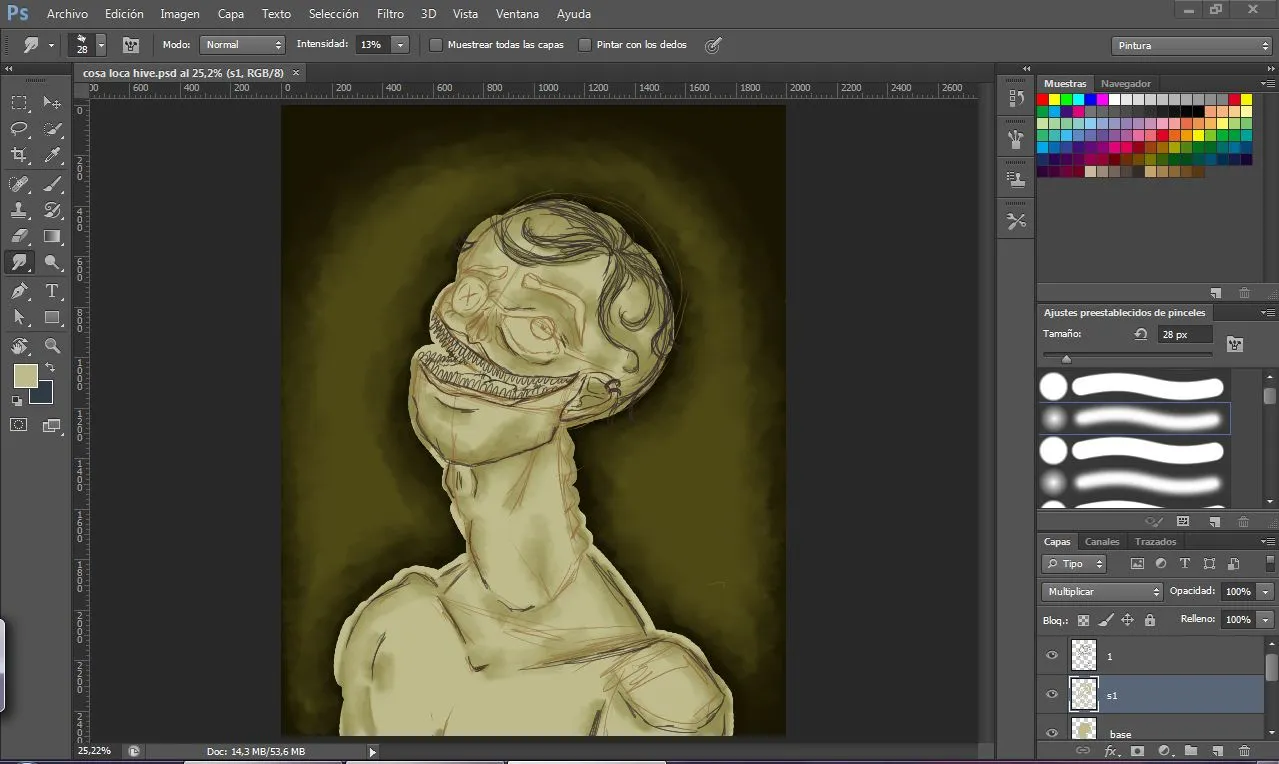Toggle lock all padlock icon

pos(1150,620)
